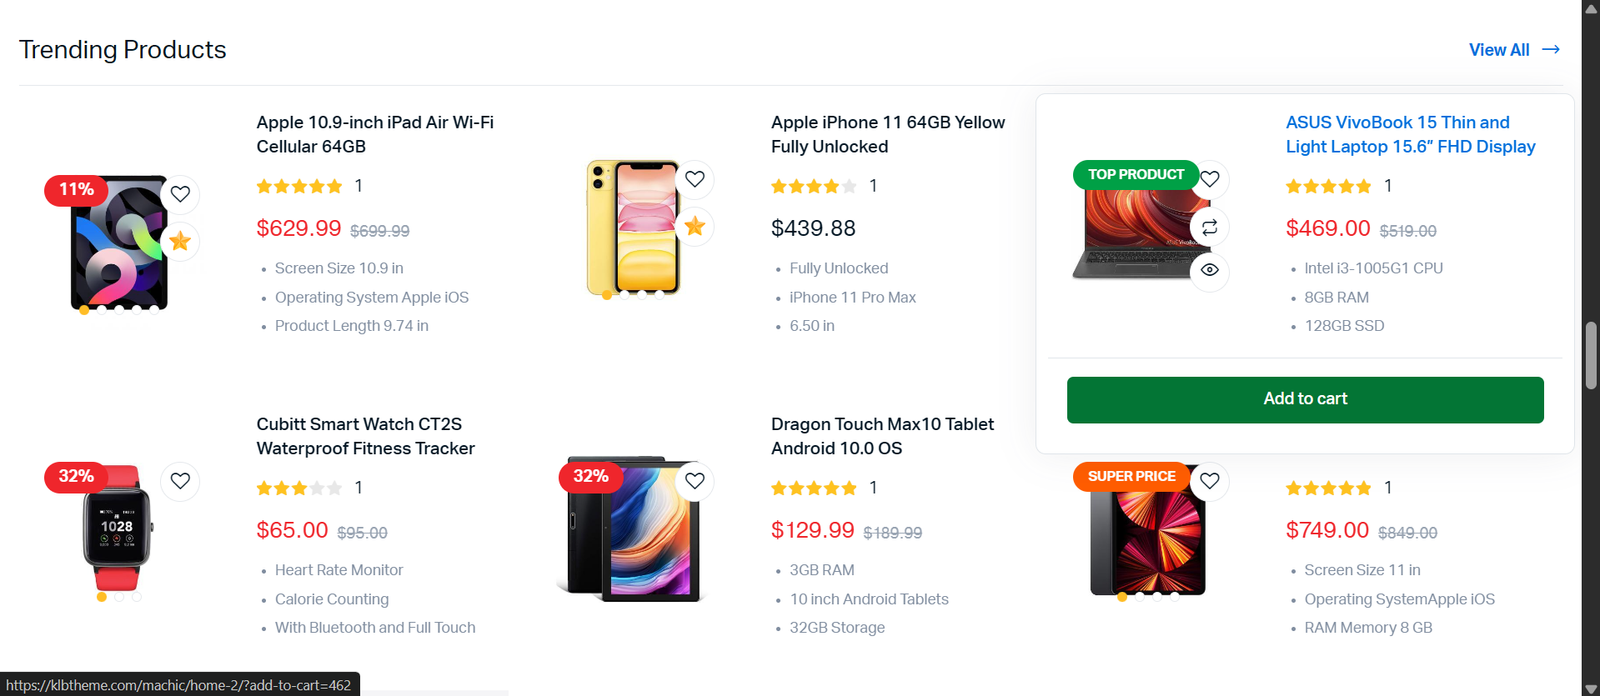Open quick view eye icon on ASUS laptop
Image resolution: width=1600 pixels, height=696 pixels.
pos(1210,270)
